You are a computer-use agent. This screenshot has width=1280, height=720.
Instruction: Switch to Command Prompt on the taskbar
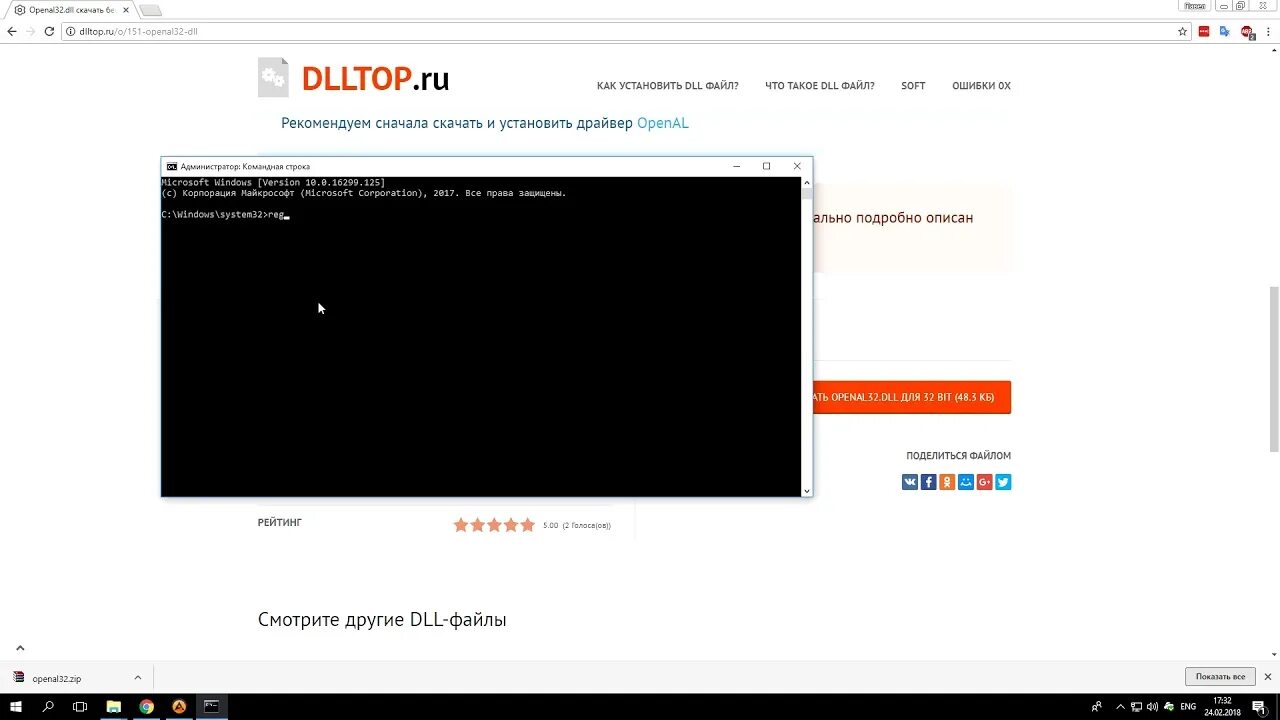click(212, 706)
